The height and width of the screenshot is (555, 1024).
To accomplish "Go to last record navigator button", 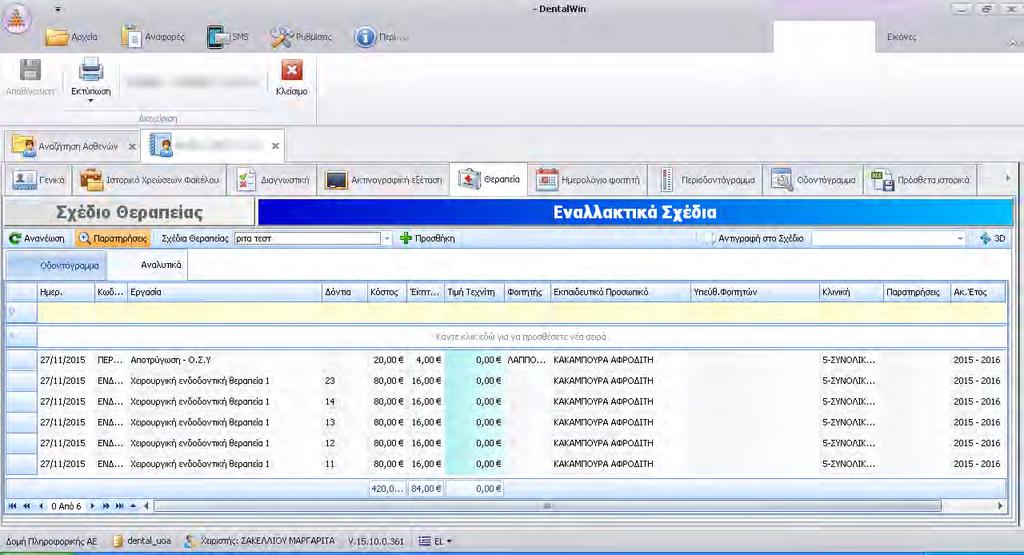I will pyautogui.click(x=120, y=506).
